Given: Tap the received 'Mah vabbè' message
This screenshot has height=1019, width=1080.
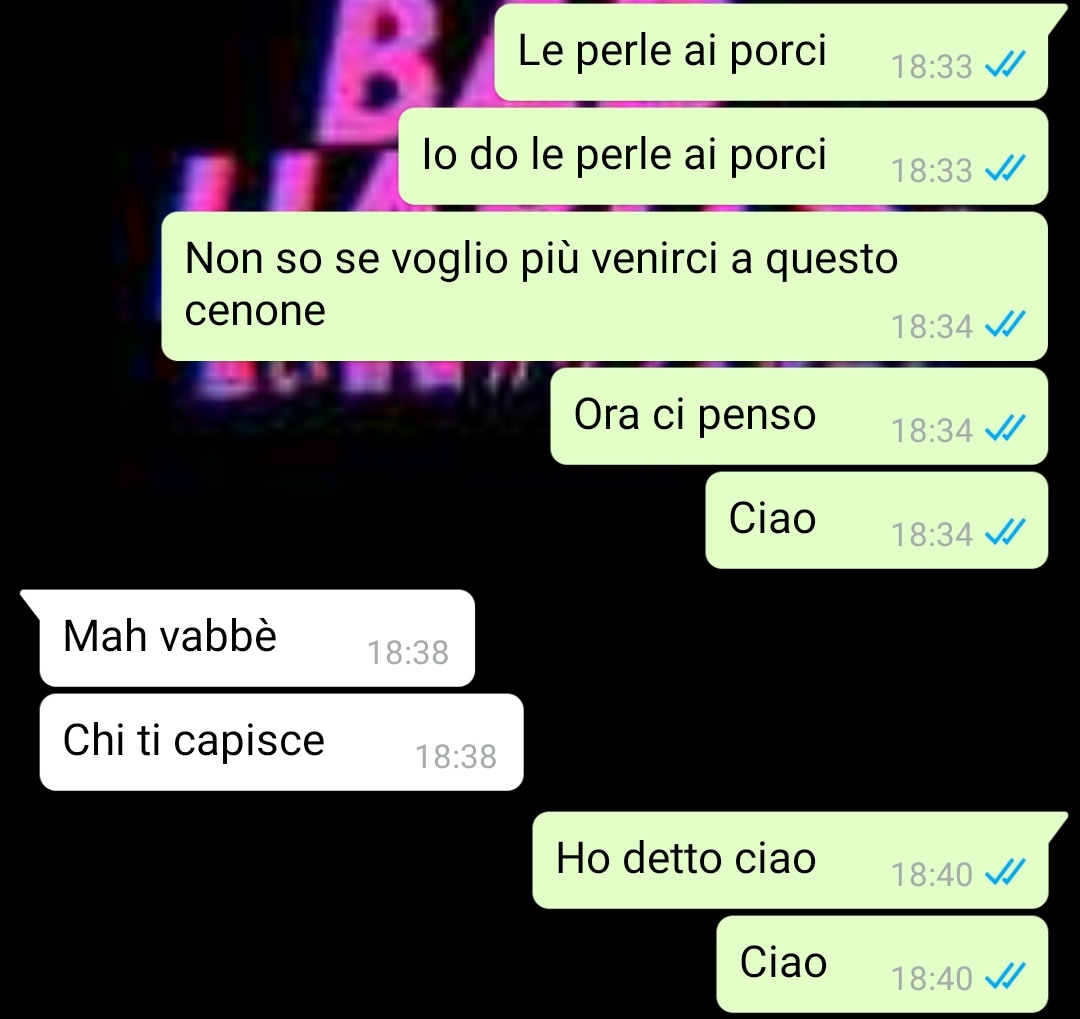Looking at the screenshot, I should click(x=257, y=638).
